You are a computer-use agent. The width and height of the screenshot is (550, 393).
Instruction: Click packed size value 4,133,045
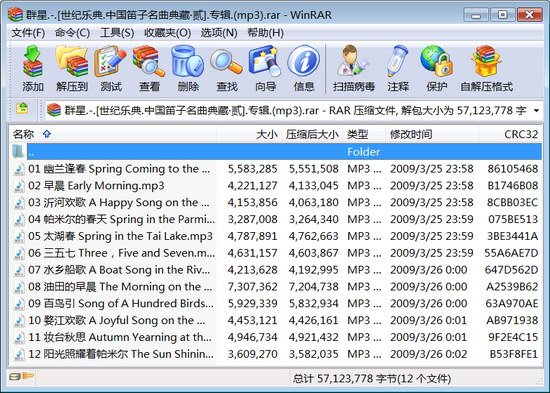[x=314, y=186]
